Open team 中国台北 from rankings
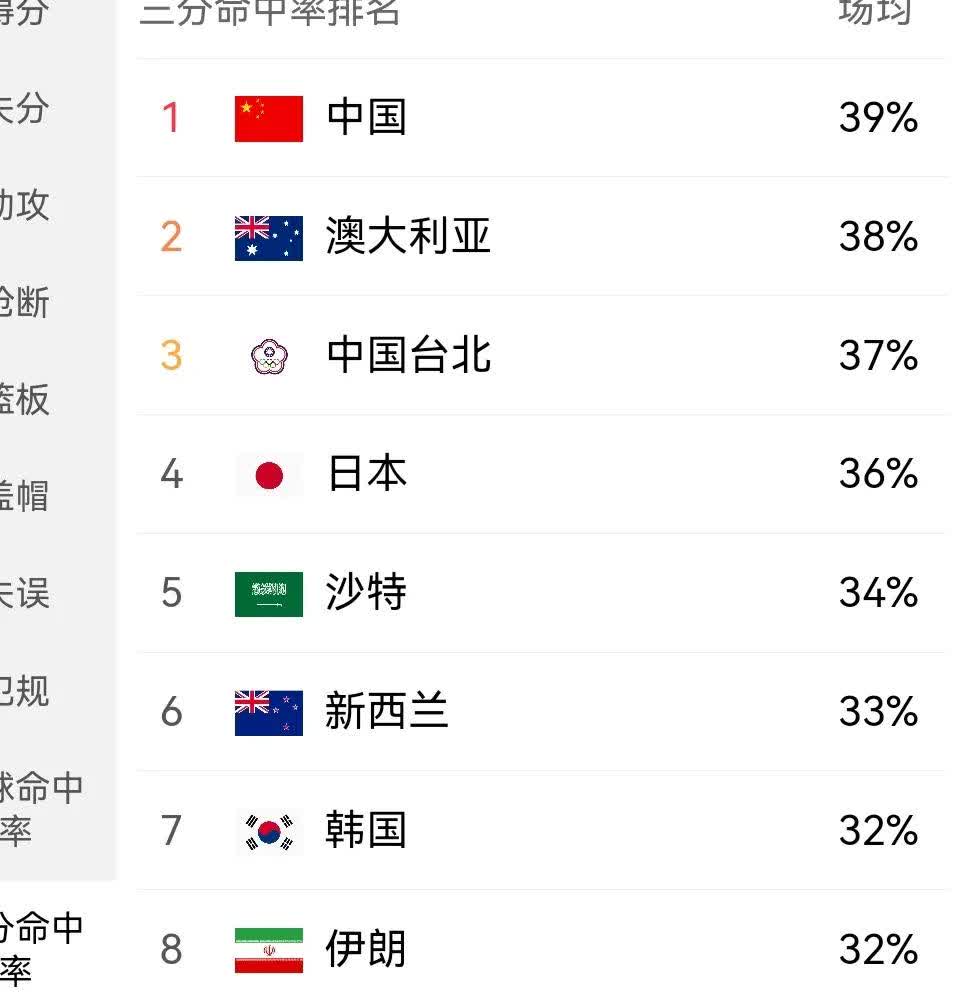Viewport: 980px width, 1006px height. [408, 356]
